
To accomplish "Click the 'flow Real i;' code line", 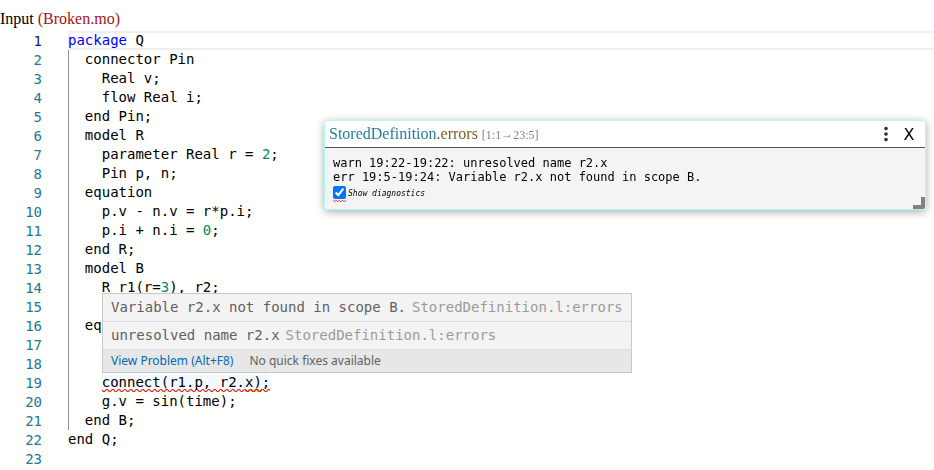I will point(152,97).
